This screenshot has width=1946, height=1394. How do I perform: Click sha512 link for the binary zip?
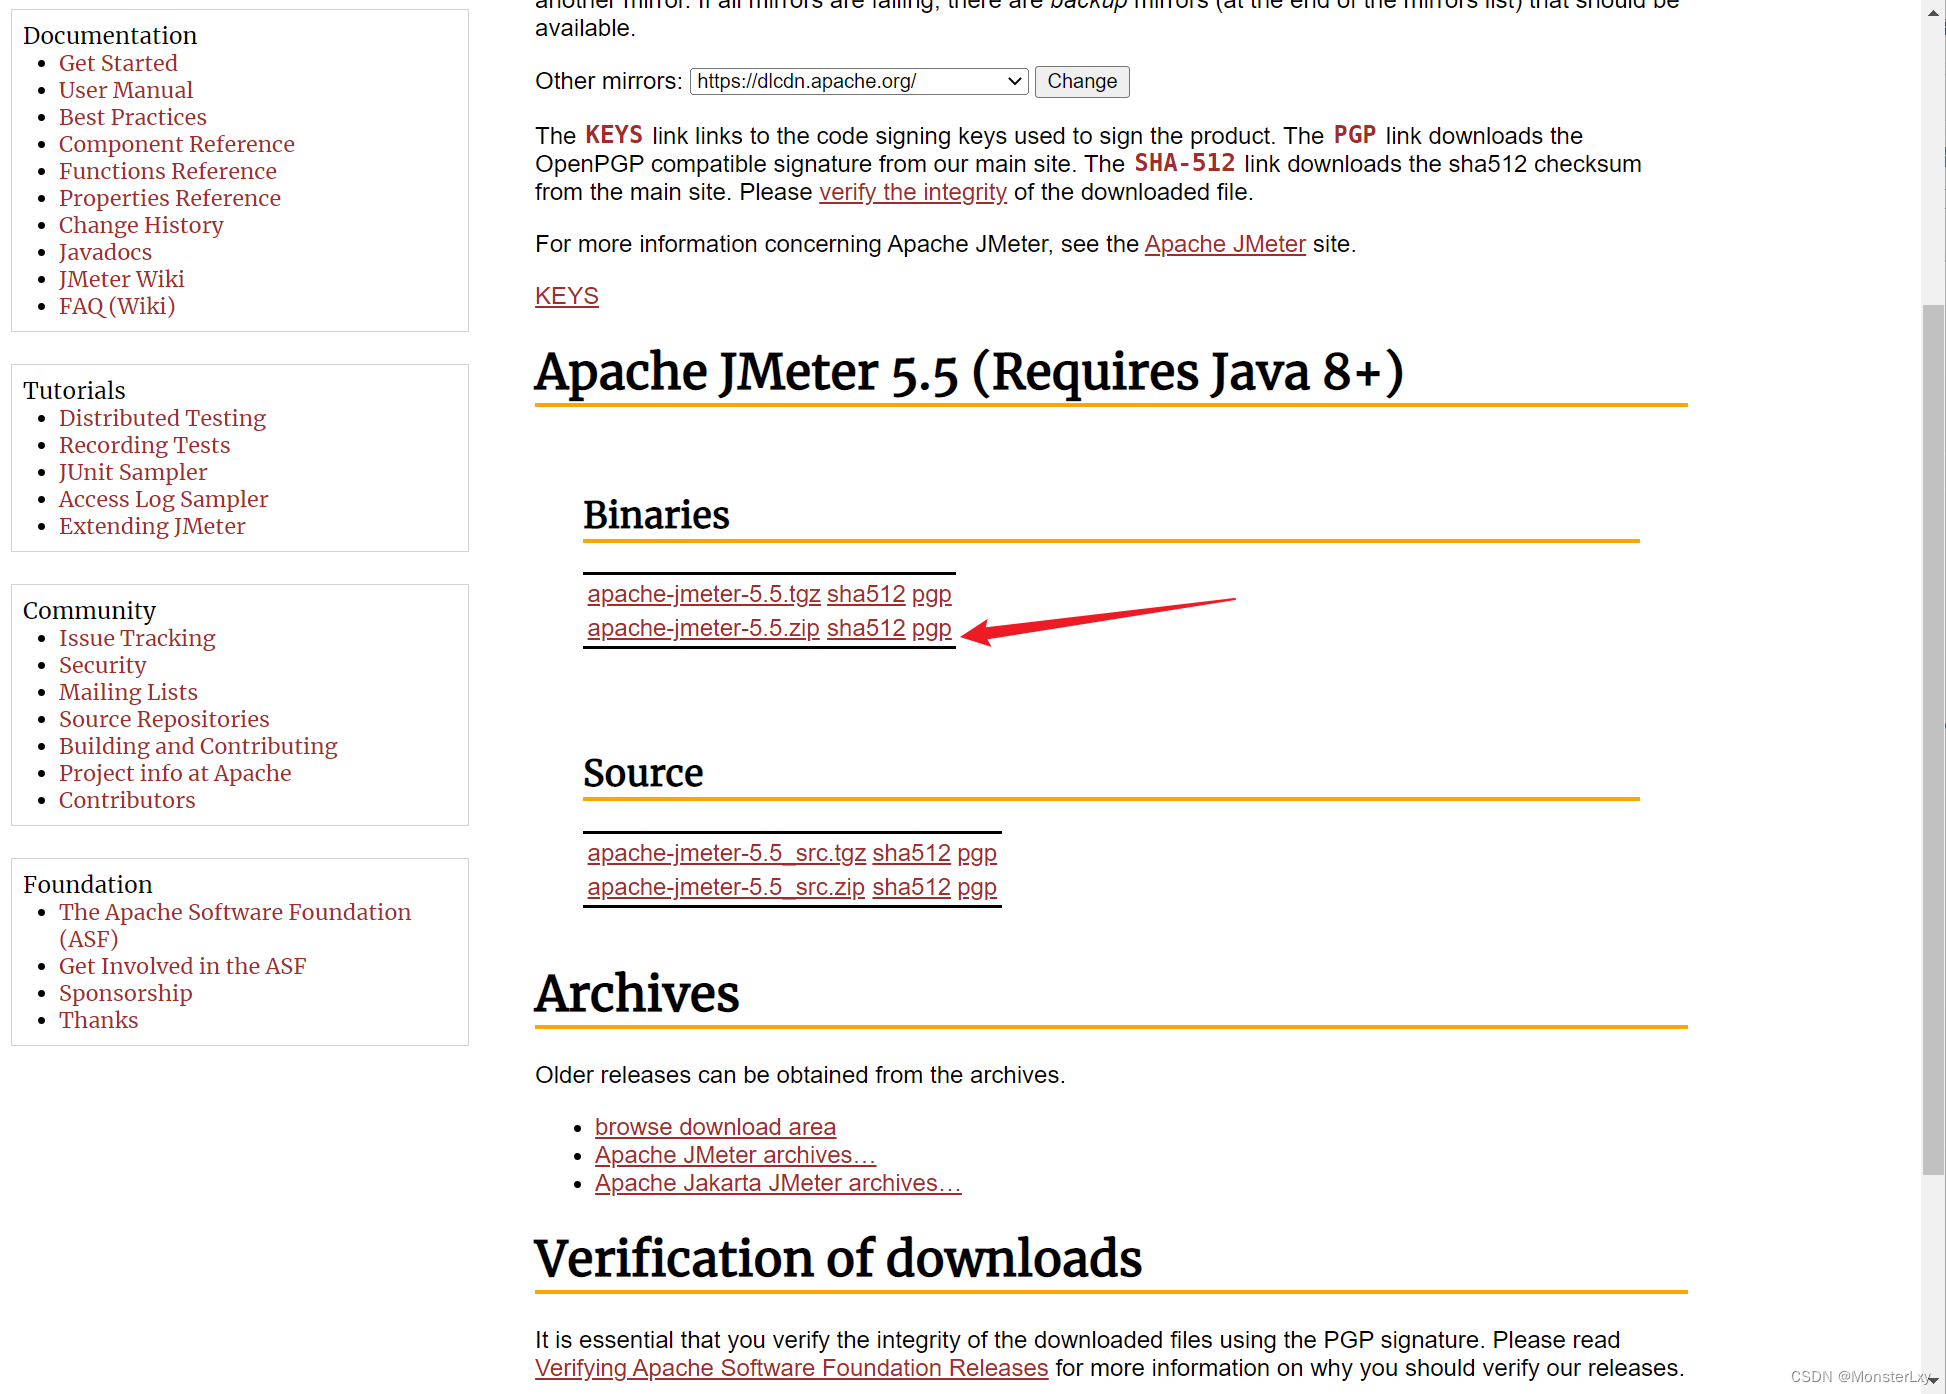click(x=865, y=628)
